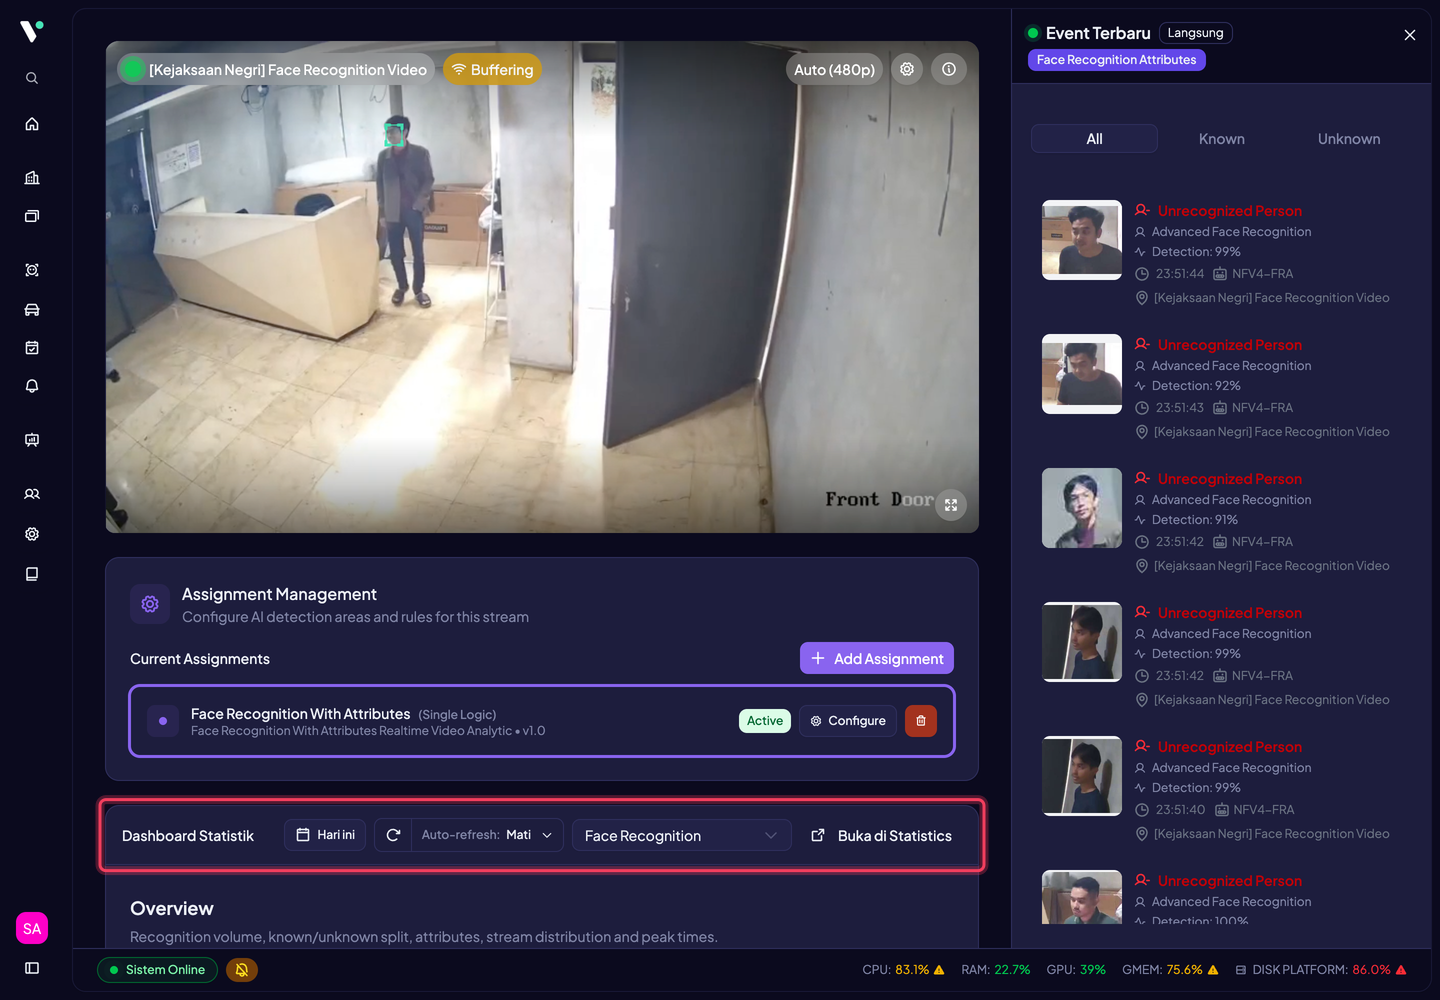Toggle the Active status badge
Viewport: 1440px width, 1000px height.
click(x=765, y=721)
